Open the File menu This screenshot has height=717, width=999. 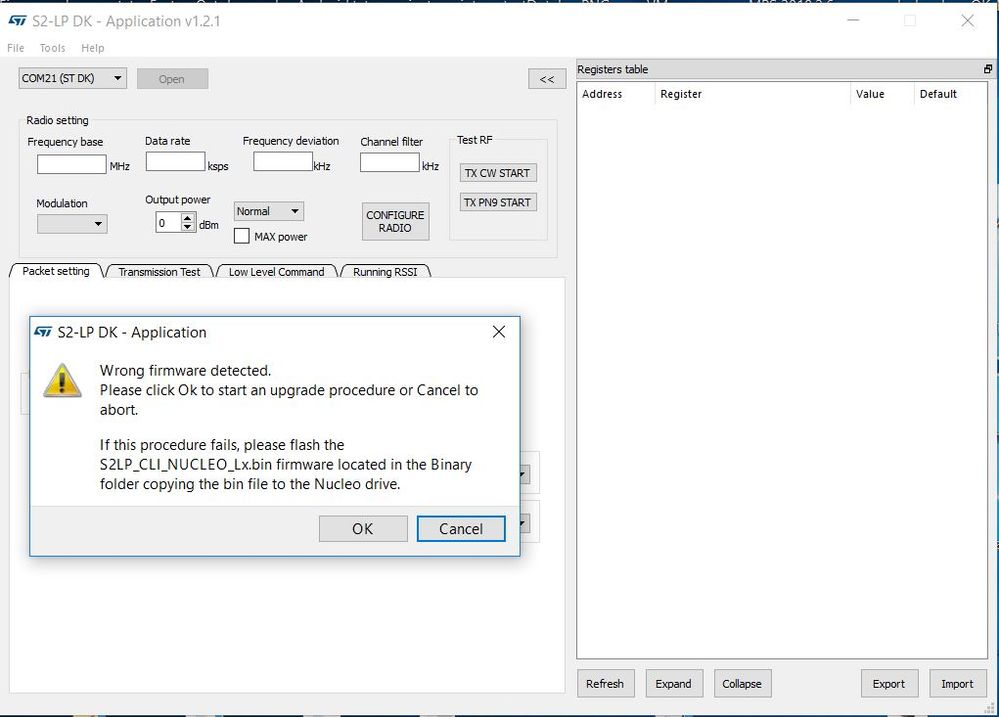click(x=16, y=48)
